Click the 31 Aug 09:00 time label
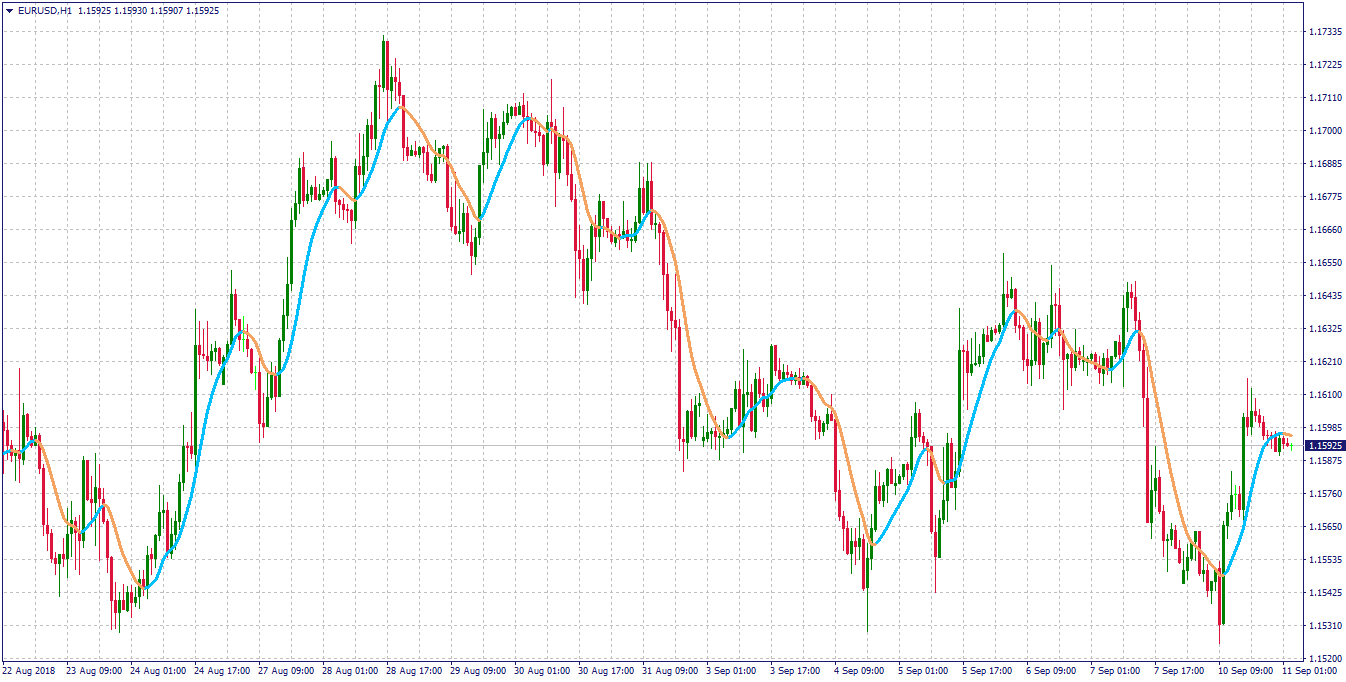The height and width of the screenshot is (682, 1346). 670,671
